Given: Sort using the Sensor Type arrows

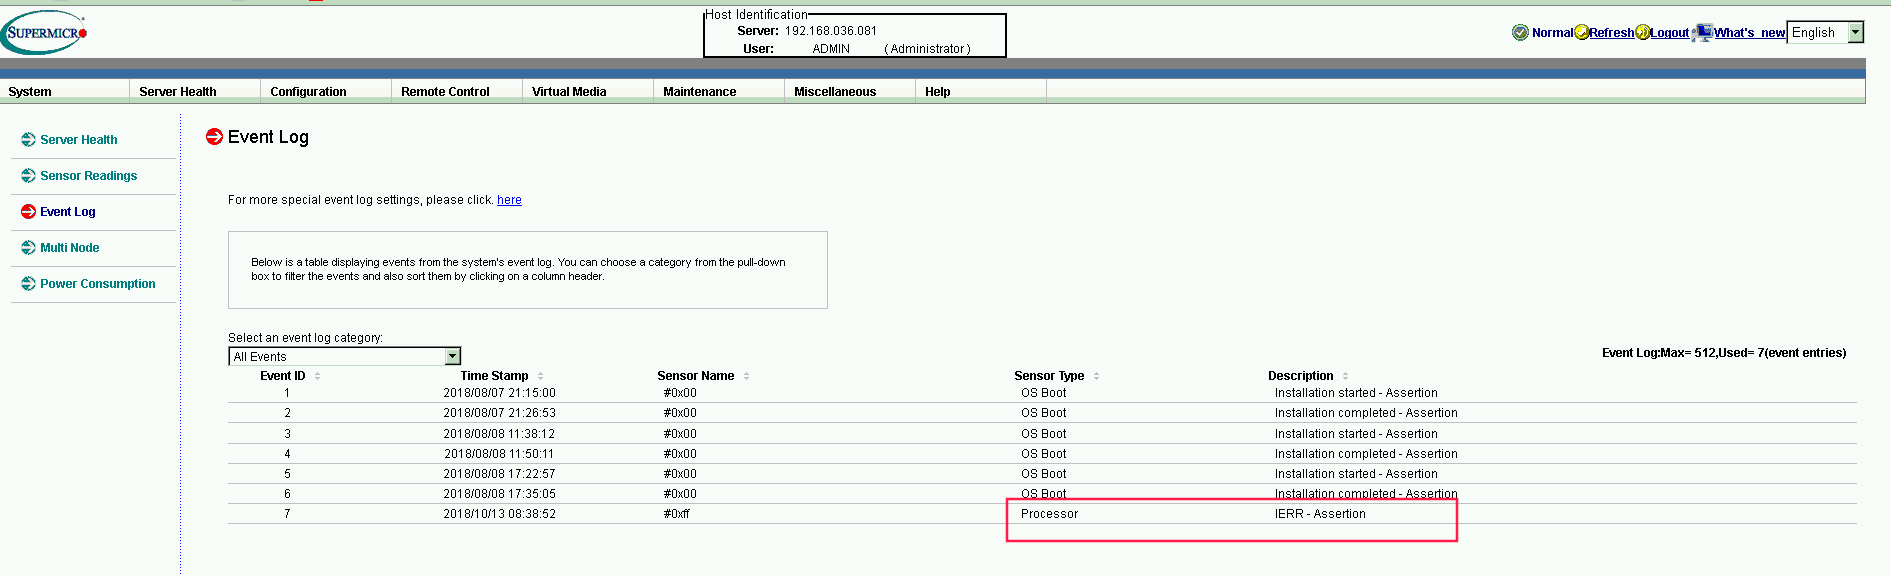Looking at the screenshot, I should (1096, 376).
